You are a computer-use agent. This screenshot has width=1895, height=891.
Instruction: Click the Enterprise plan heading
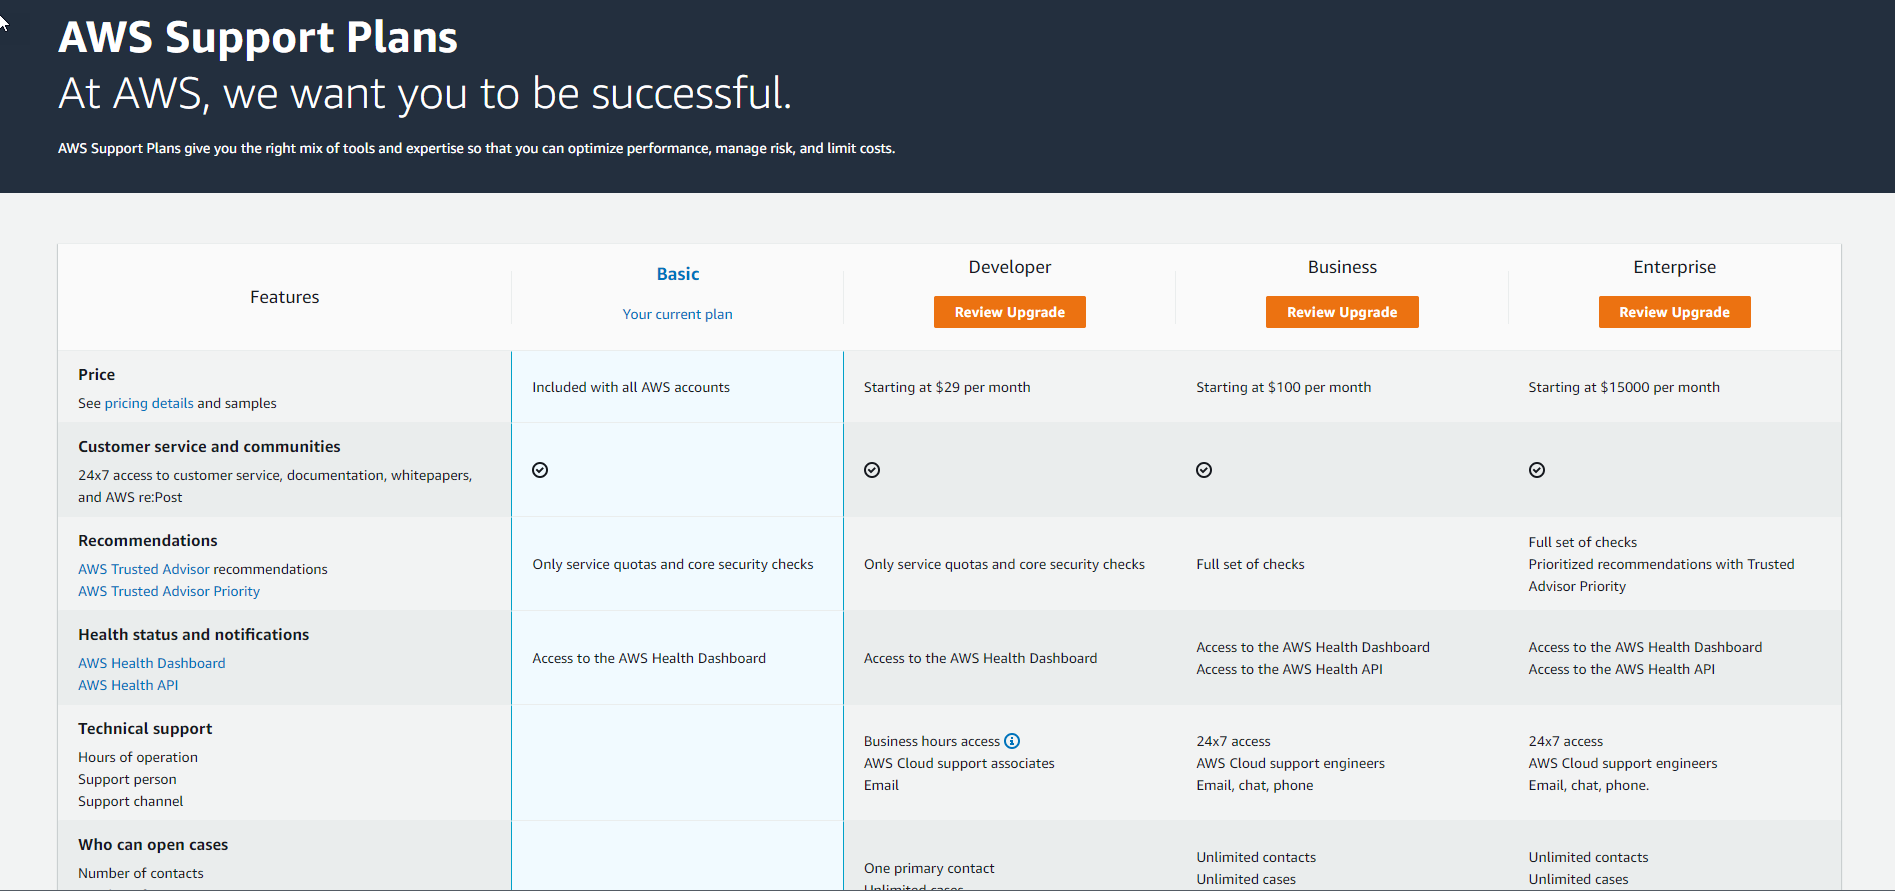click(x=1675, y=267)
